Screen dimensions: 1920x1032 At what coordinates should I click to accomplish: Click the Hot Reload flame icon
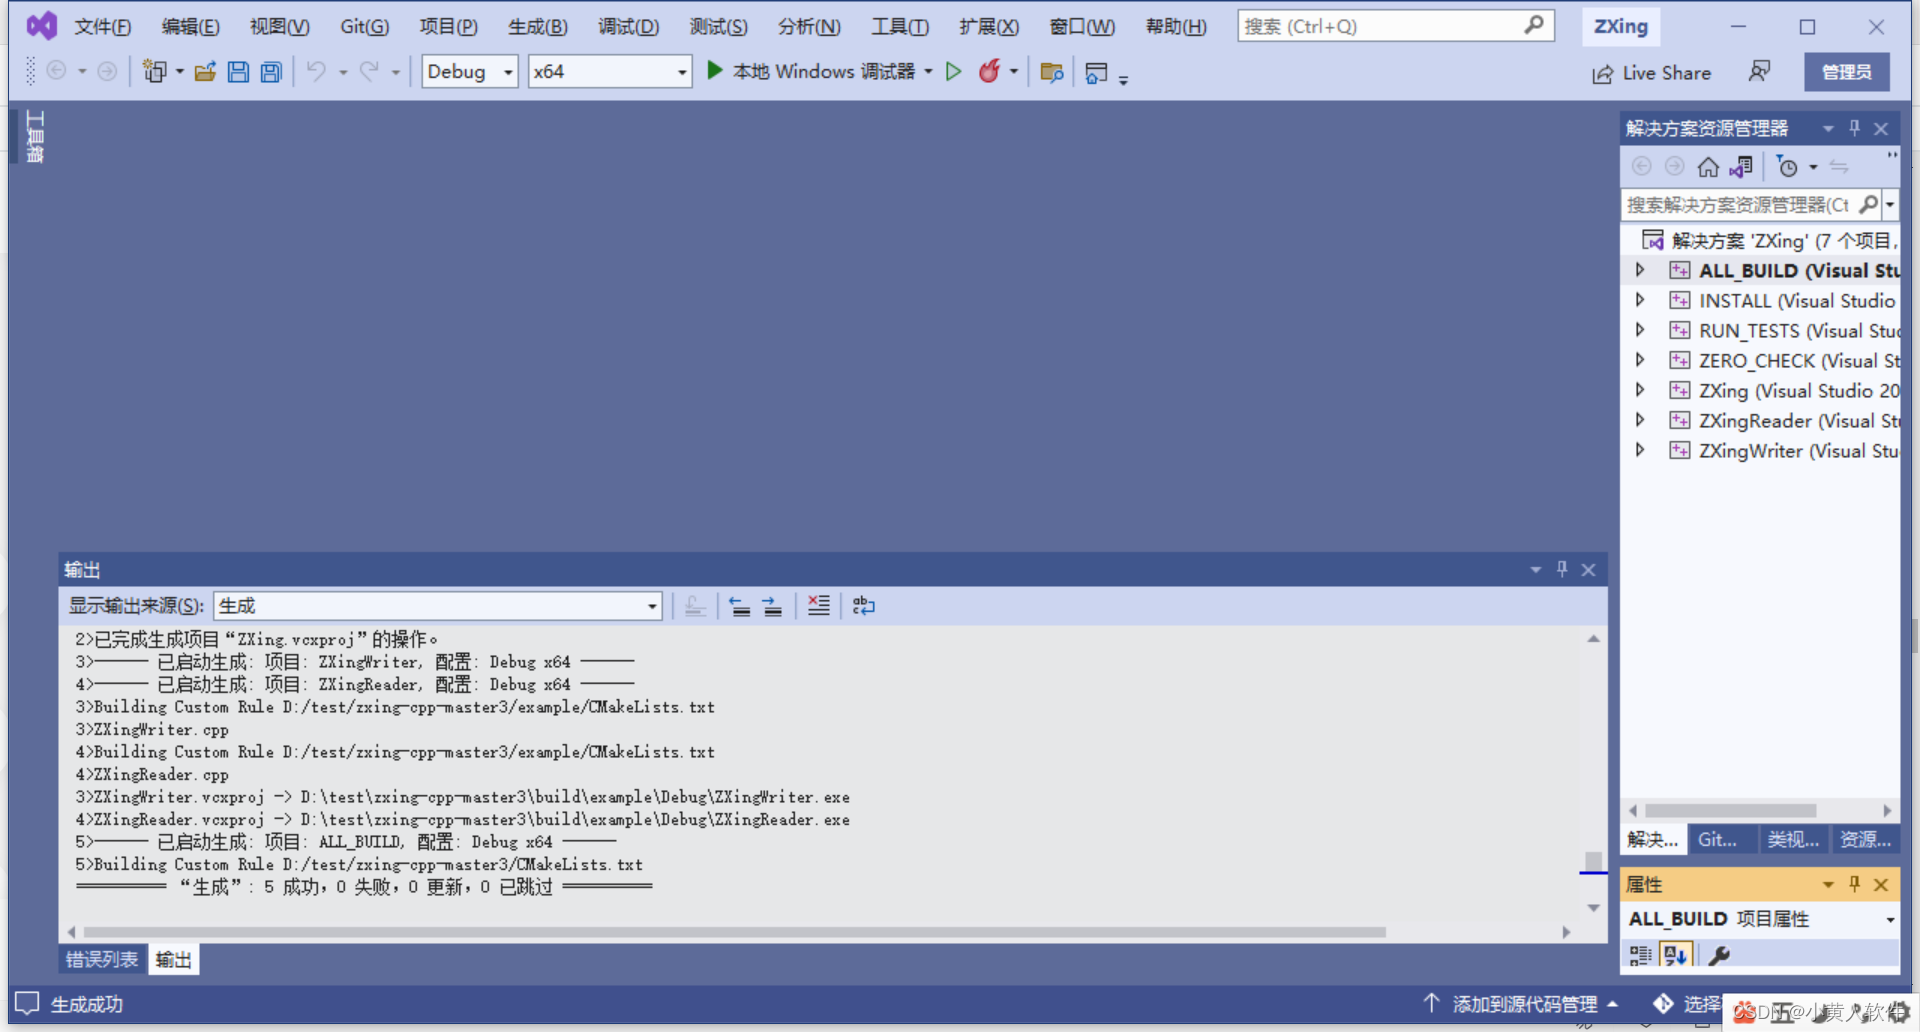point(989,71)
